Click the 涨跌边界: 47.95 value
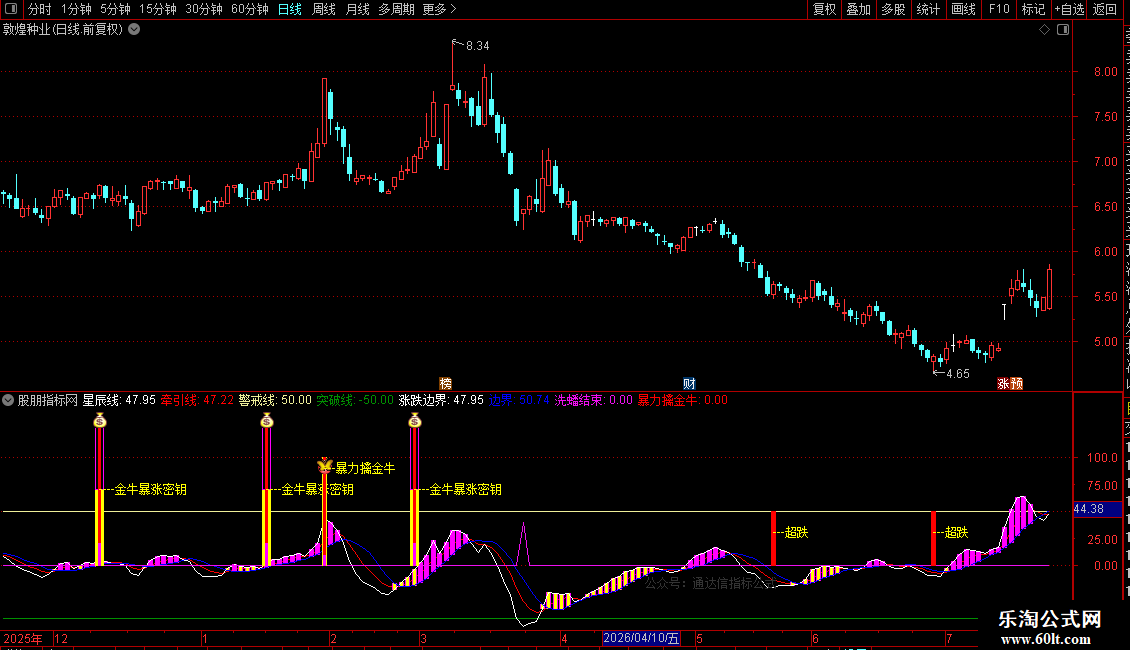Viewport: 1130px width, 650px height. point(441,400)
